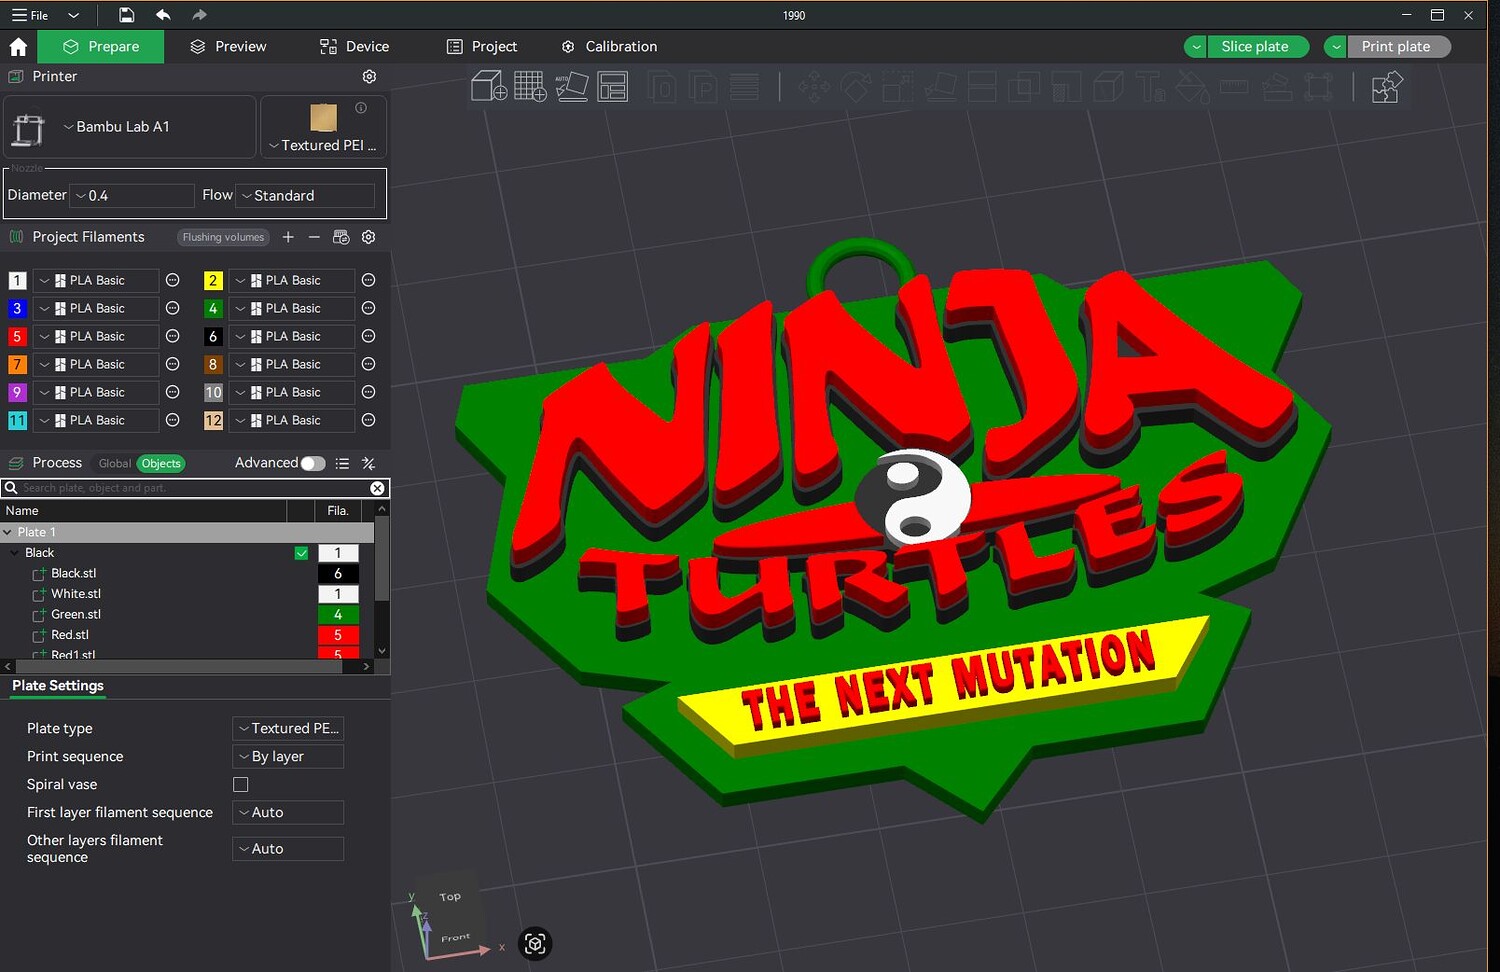Open the File menu

pyautogui.click(x=31, y=15)
